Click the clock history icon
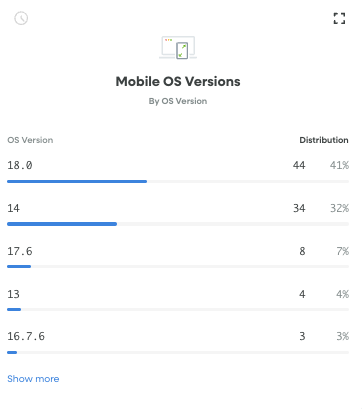The height and width of the screenshot is (409, 362). pyautogui.click(x=21, y=18)
